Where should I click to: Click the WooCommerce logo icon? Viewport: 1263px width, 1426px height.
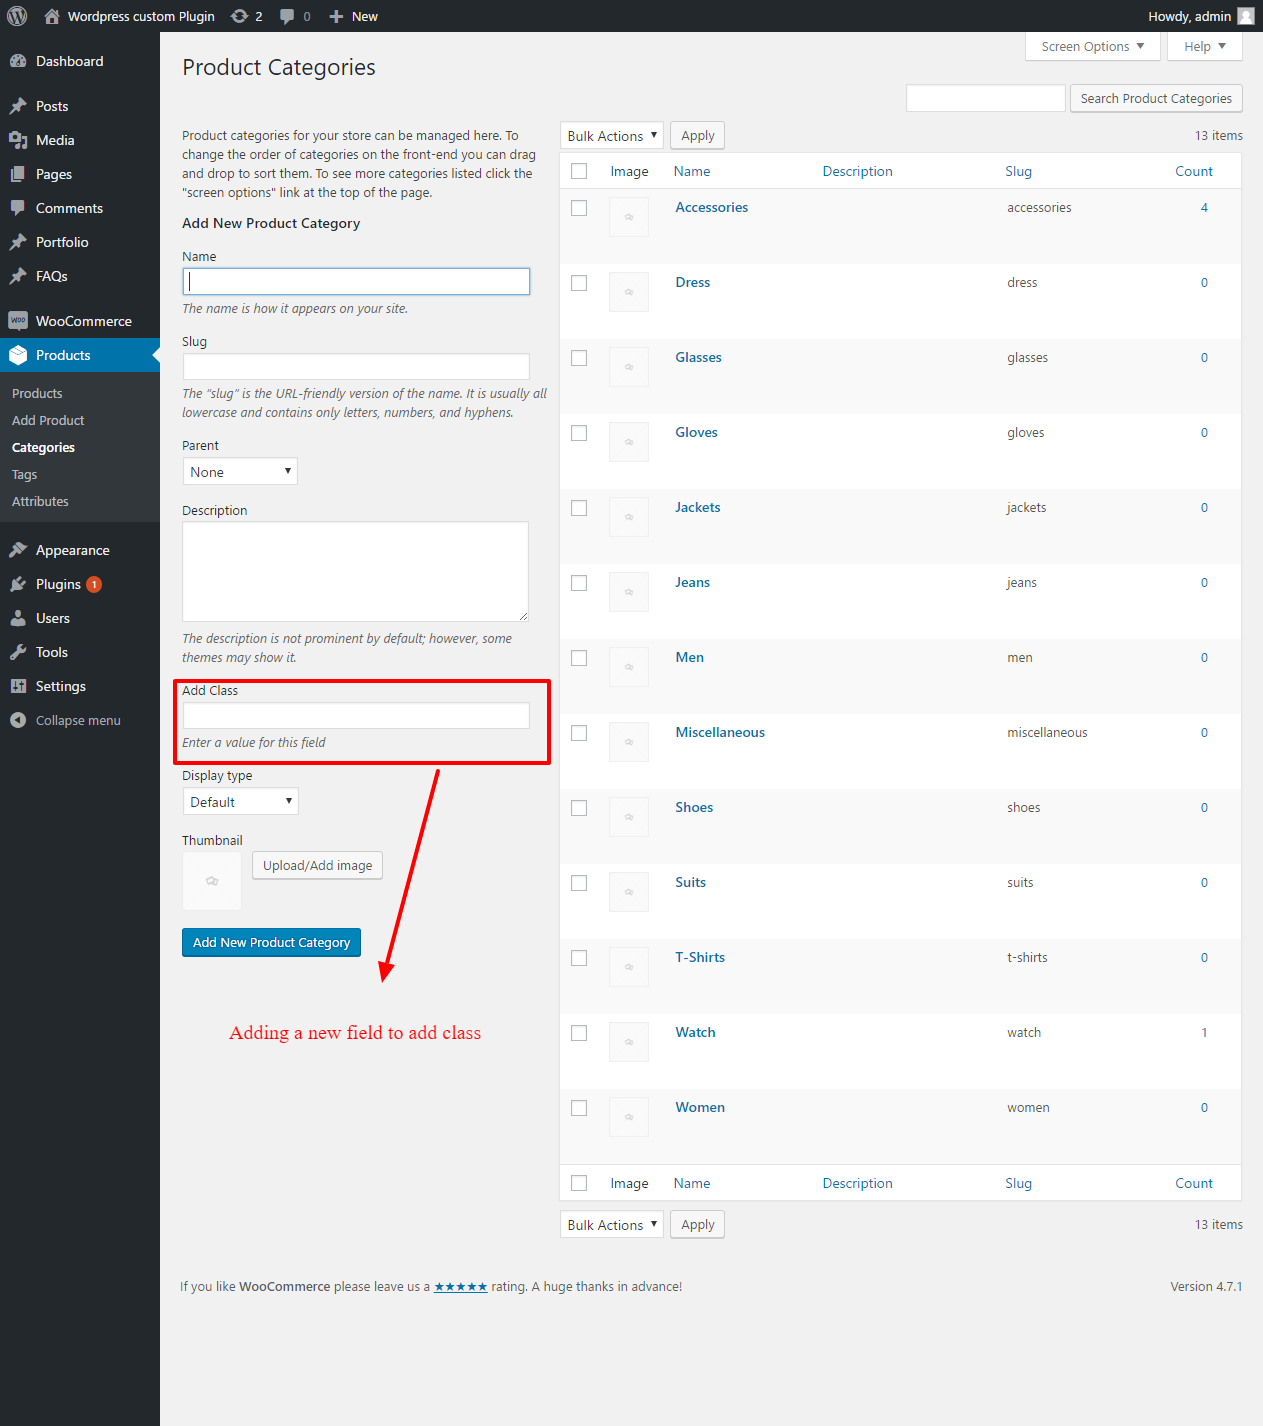[18, 321]
